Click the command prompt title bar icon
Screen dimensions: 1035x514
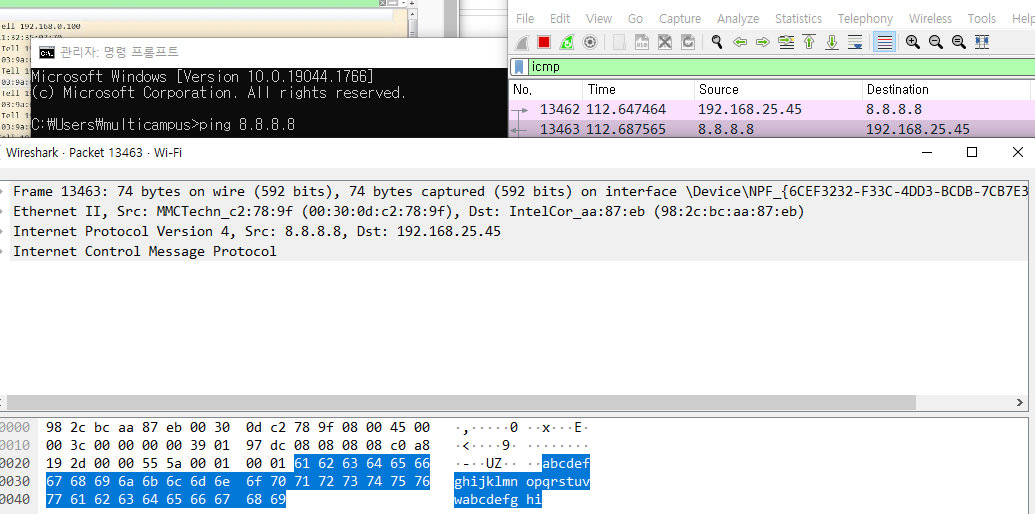(x=46, y=53)
